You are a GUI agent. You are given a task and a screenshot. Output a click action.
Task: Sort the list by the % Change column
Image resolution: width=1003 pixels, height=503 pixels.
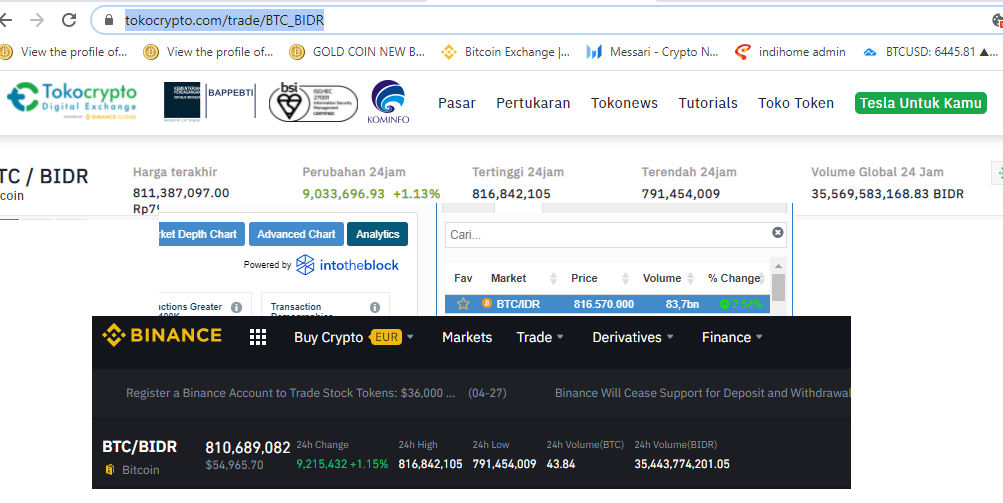click(x=737, y=278)
